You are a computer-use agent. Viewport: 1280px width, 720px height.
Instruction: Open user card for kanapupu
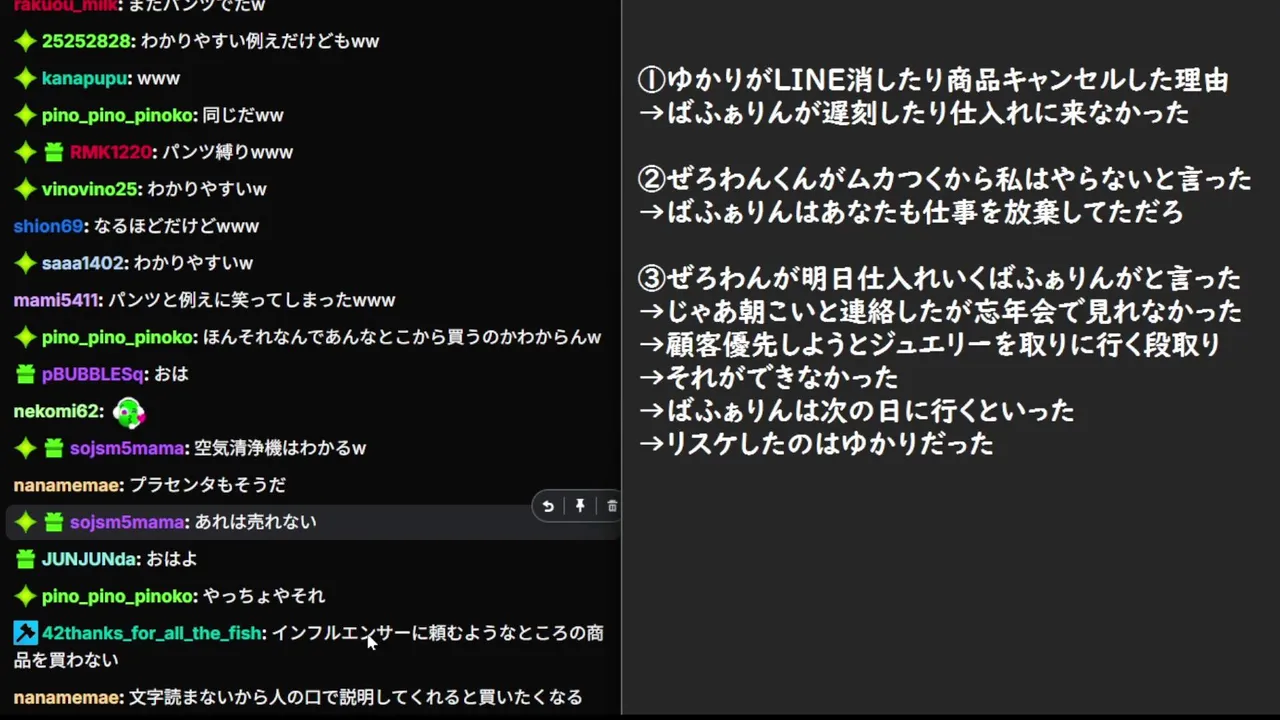click(85, 78)
